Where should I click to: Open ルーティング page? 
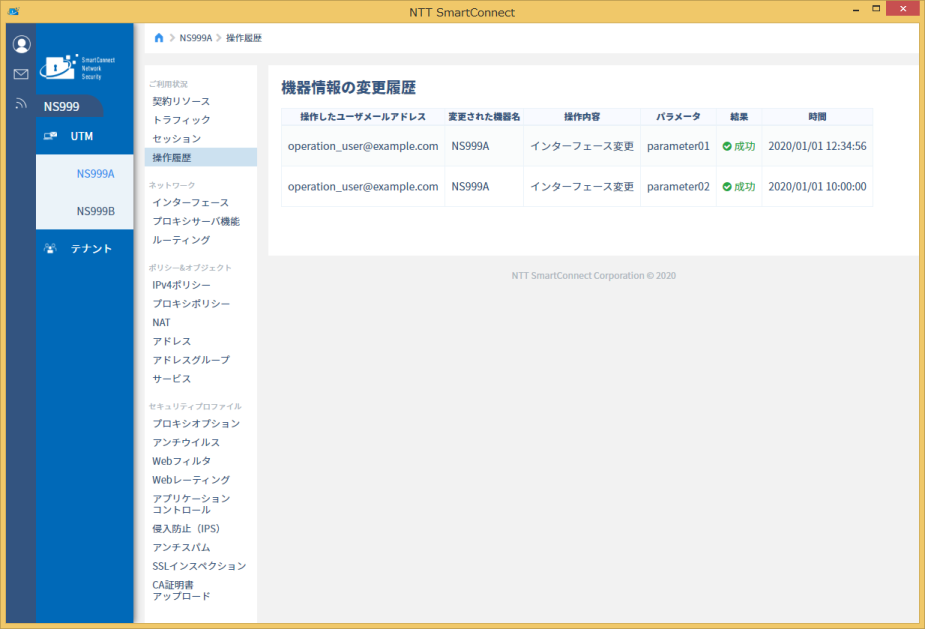pos(181,240)
